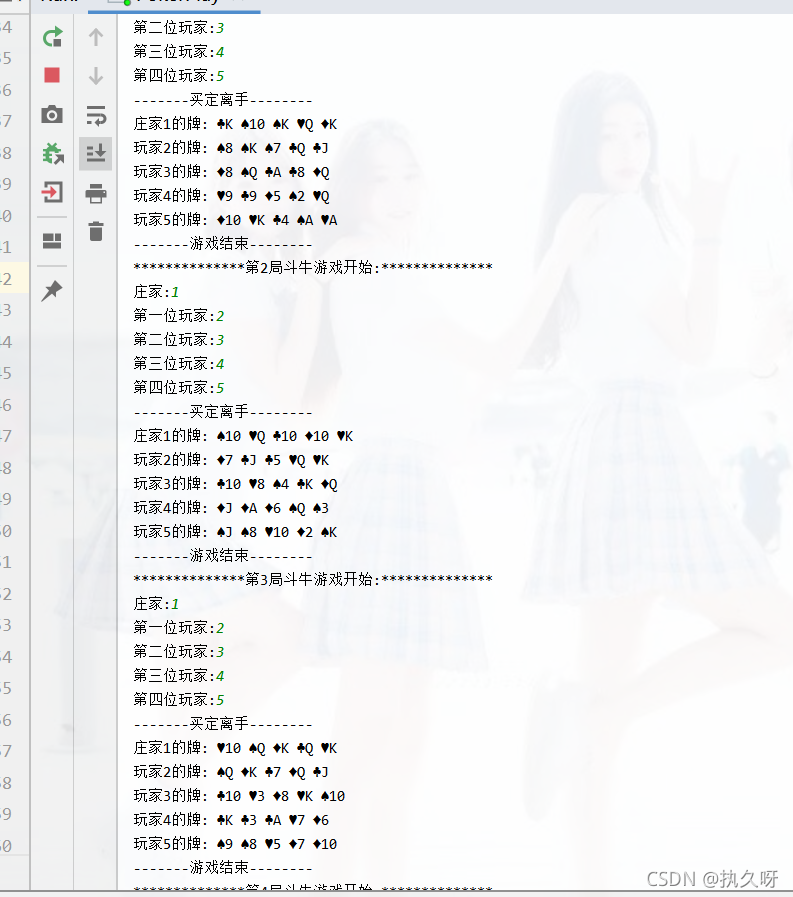The height and width of the screenshot is (897, 793).
Task: Click line 庄家1的牌 starting ♠10 ♥Q
Action: 243,436
